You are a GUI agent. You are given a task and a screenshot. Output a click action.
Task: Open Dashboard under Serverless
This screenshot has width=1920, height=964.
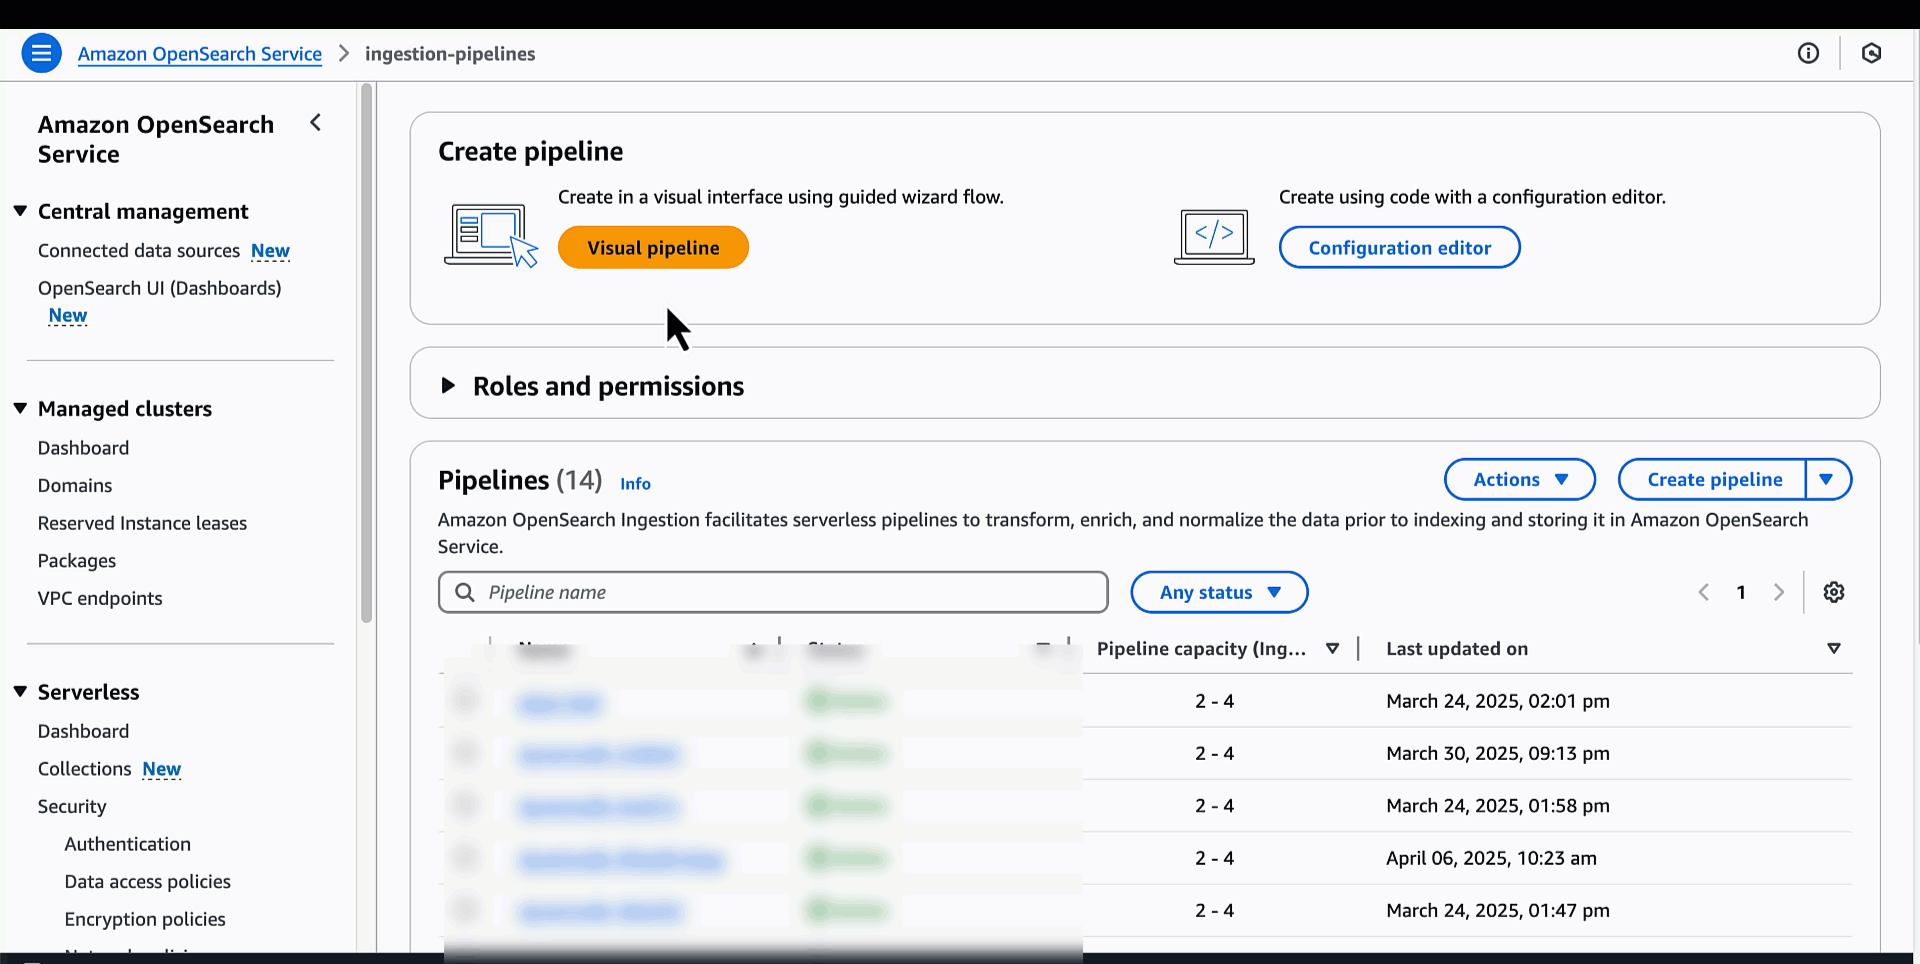pos(84,731)
